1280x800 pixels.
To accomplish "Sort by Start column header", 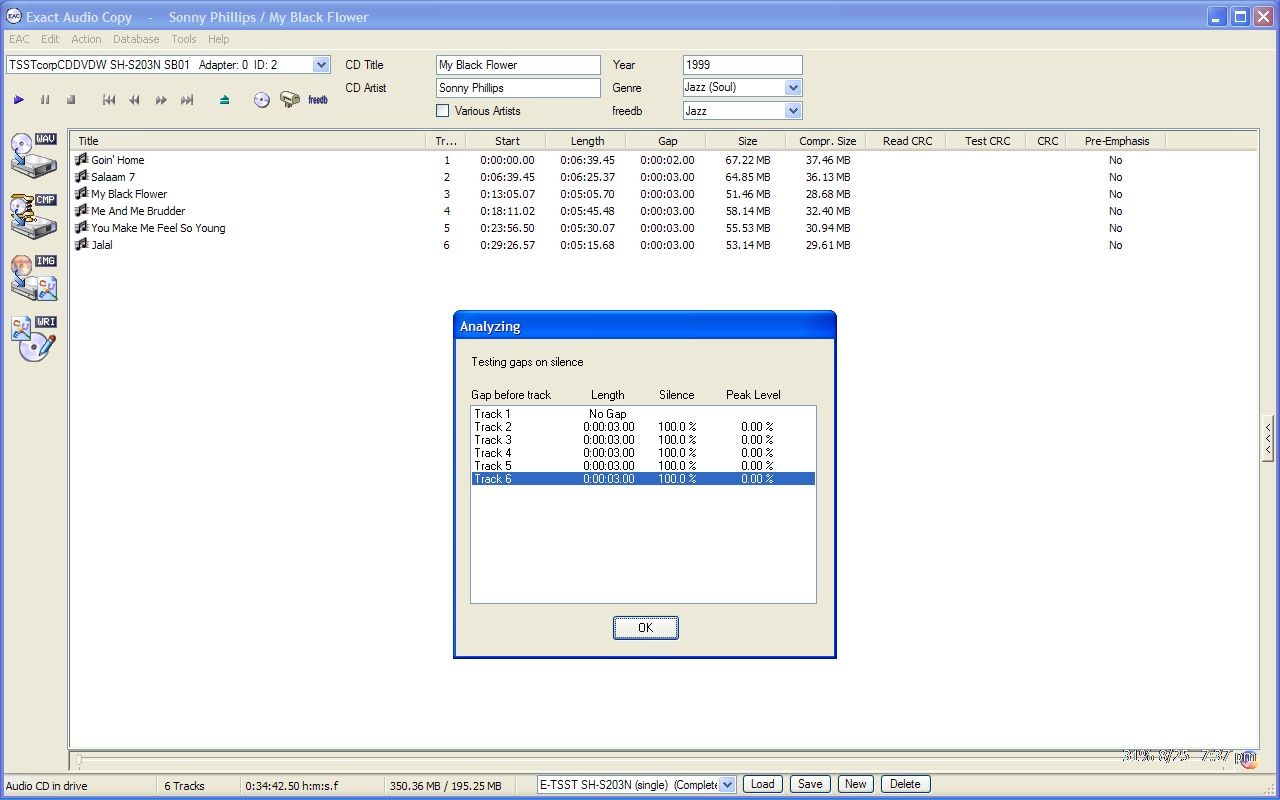I will pyautogui.click(x=507, y=141).
